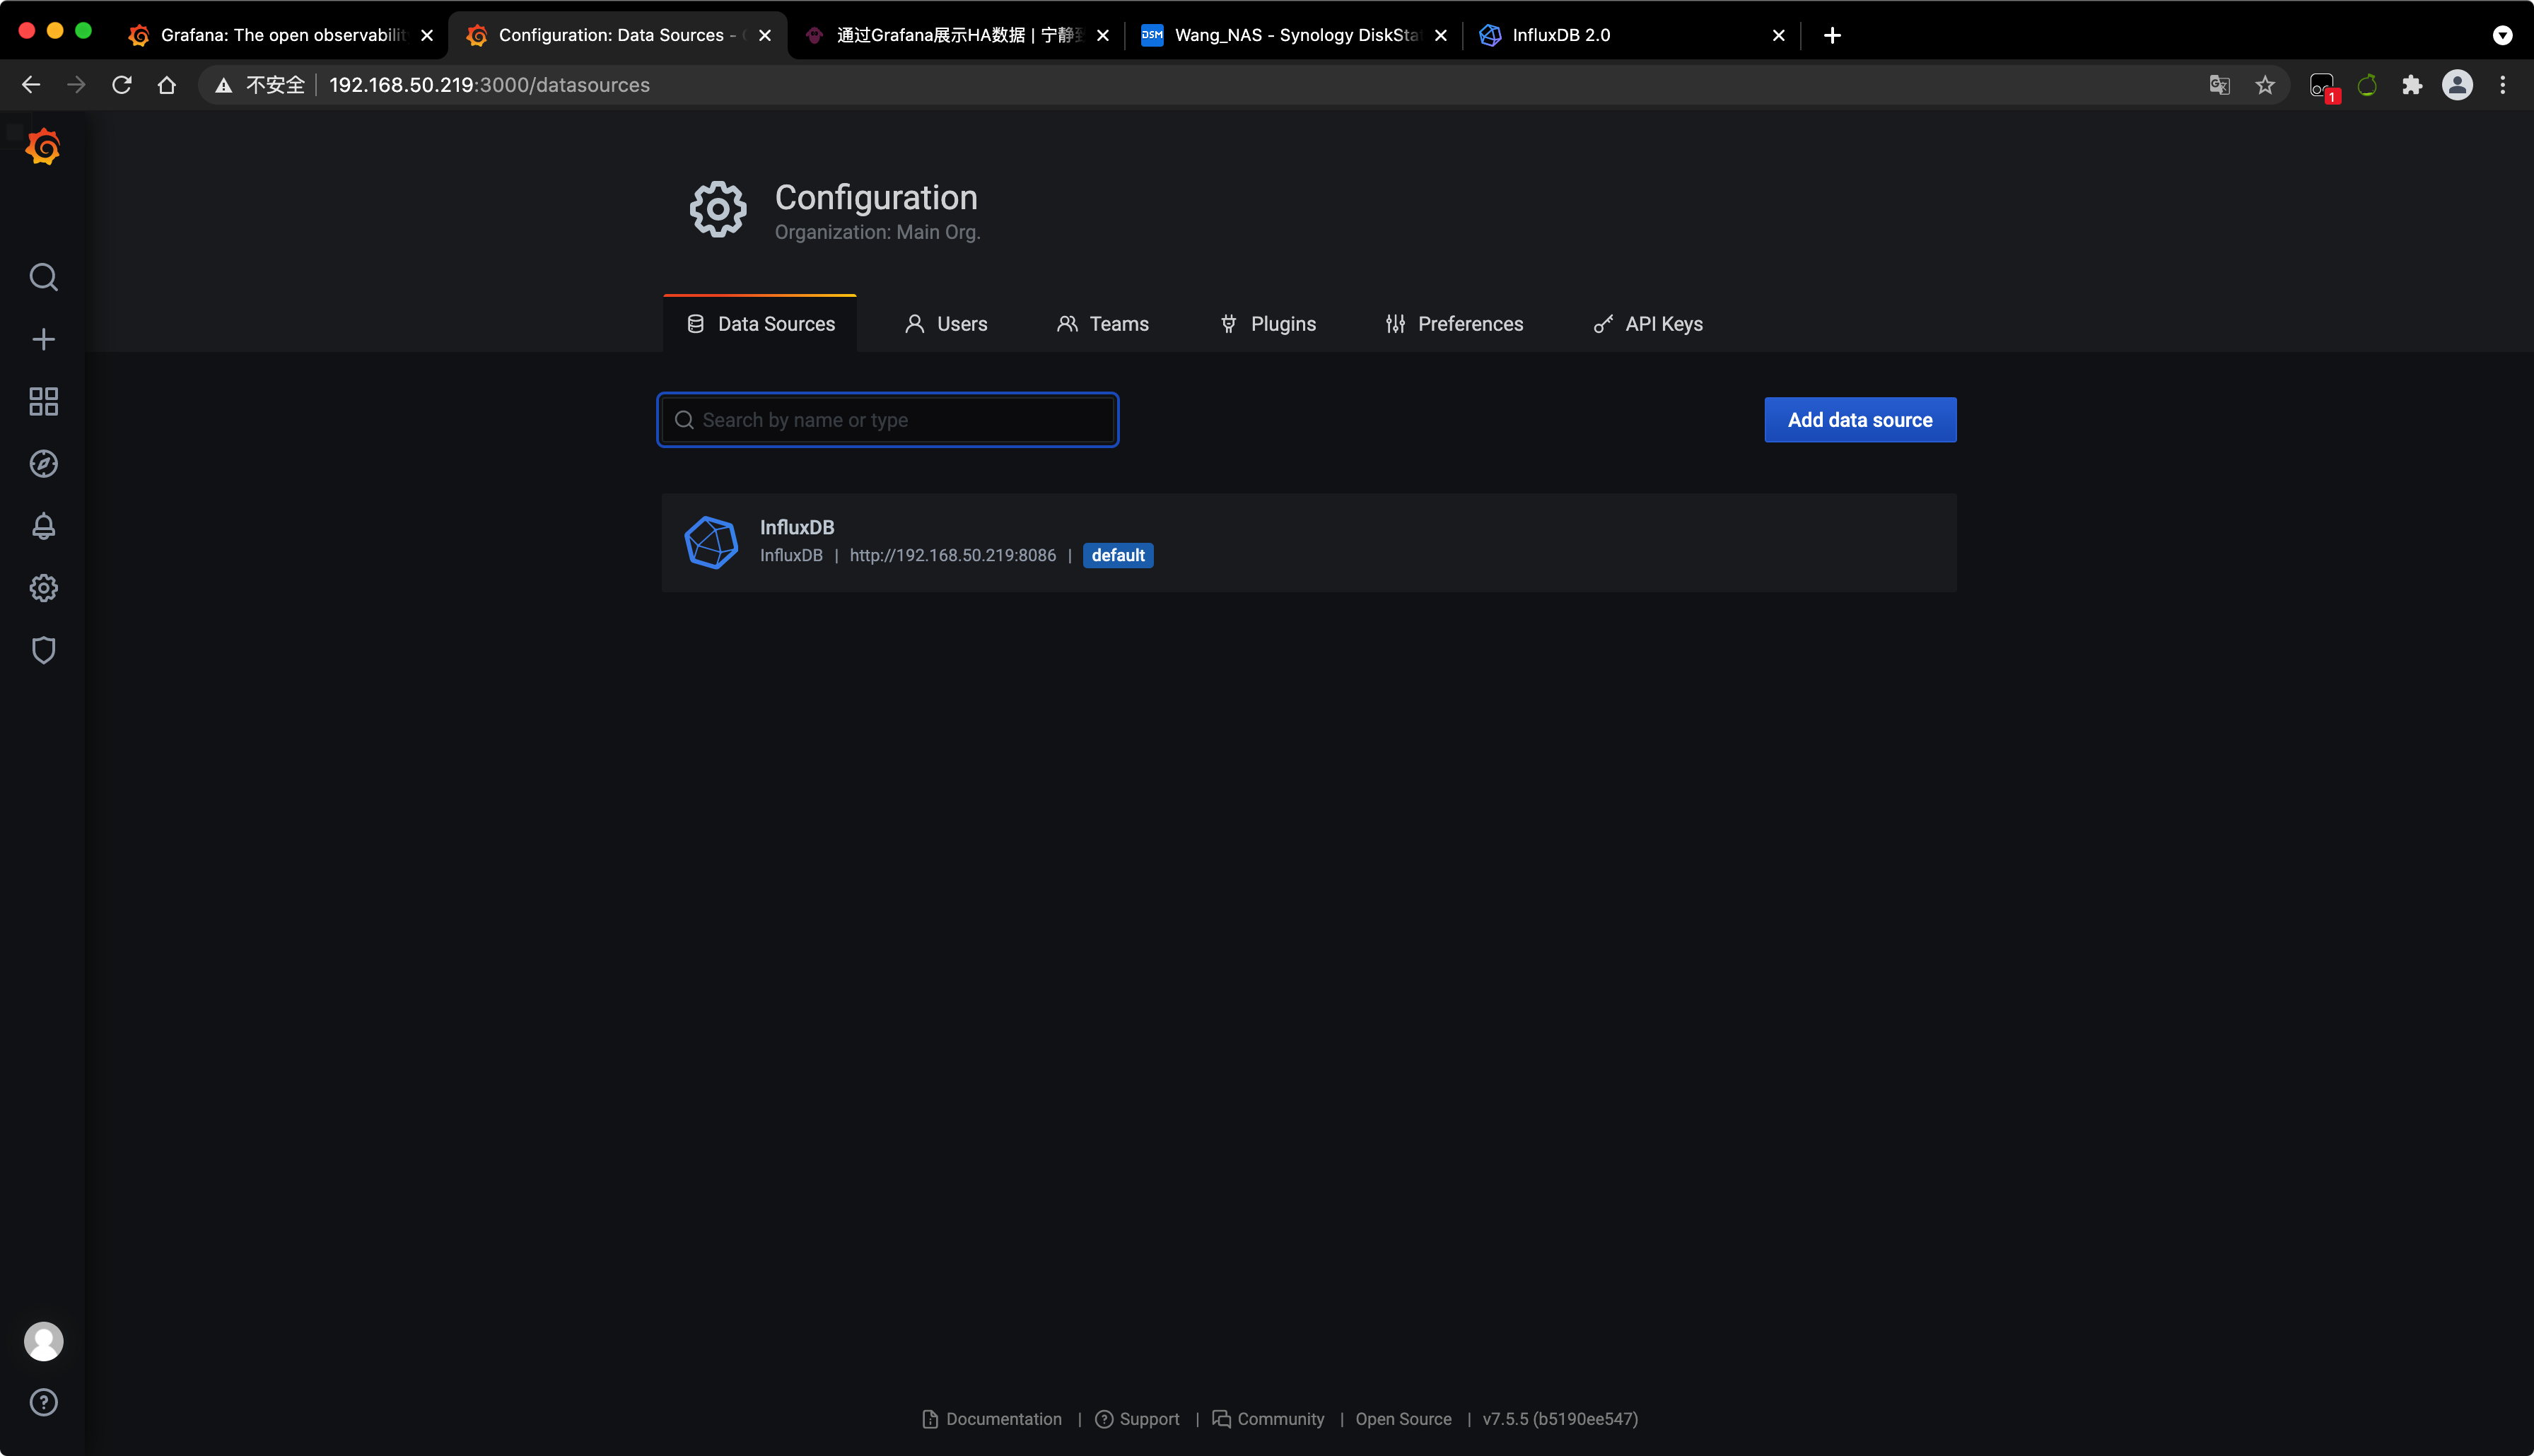Click the large Configuration gear header icon

[x=718, y=209]
